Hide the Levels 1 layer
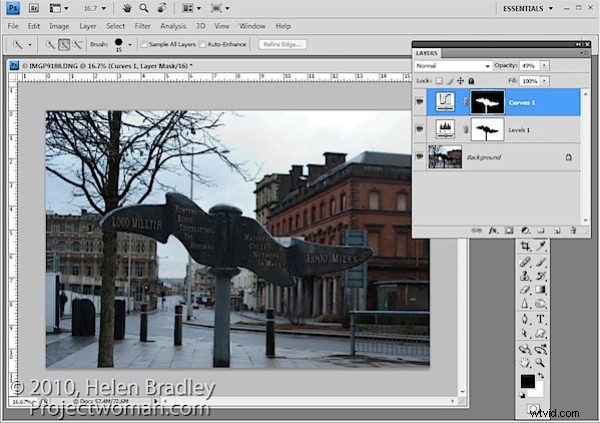The height and width of the screenshot is (423, 600). click(420, 129)
